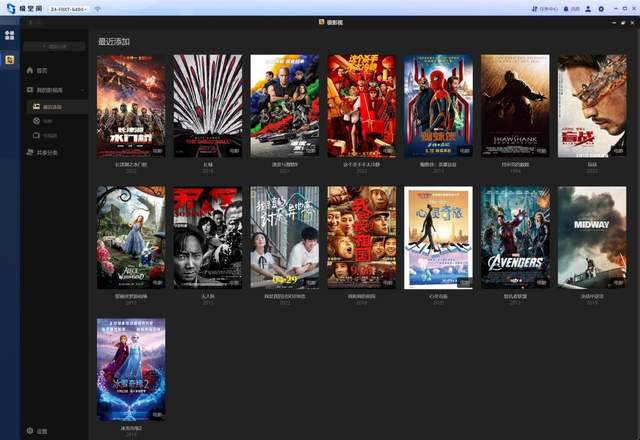Go to Home in the sidebar
The image size is (640, 440).
click(x=37, y=71)
